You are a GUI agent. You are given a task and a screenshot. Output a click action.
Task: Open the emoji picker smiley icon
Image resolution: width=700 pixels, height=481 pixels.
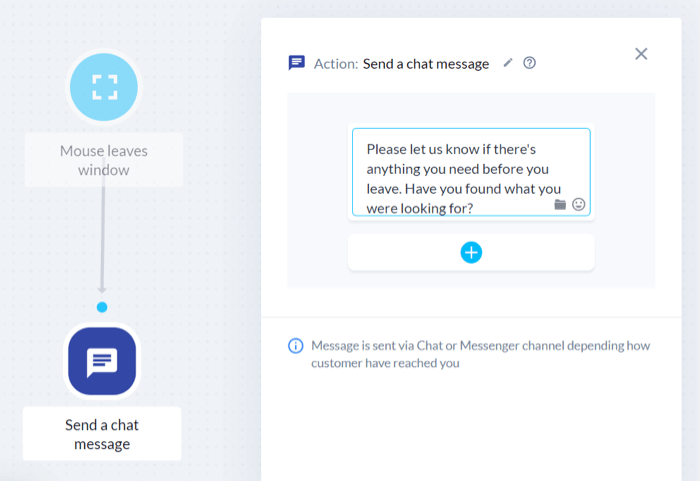point(579,204)
